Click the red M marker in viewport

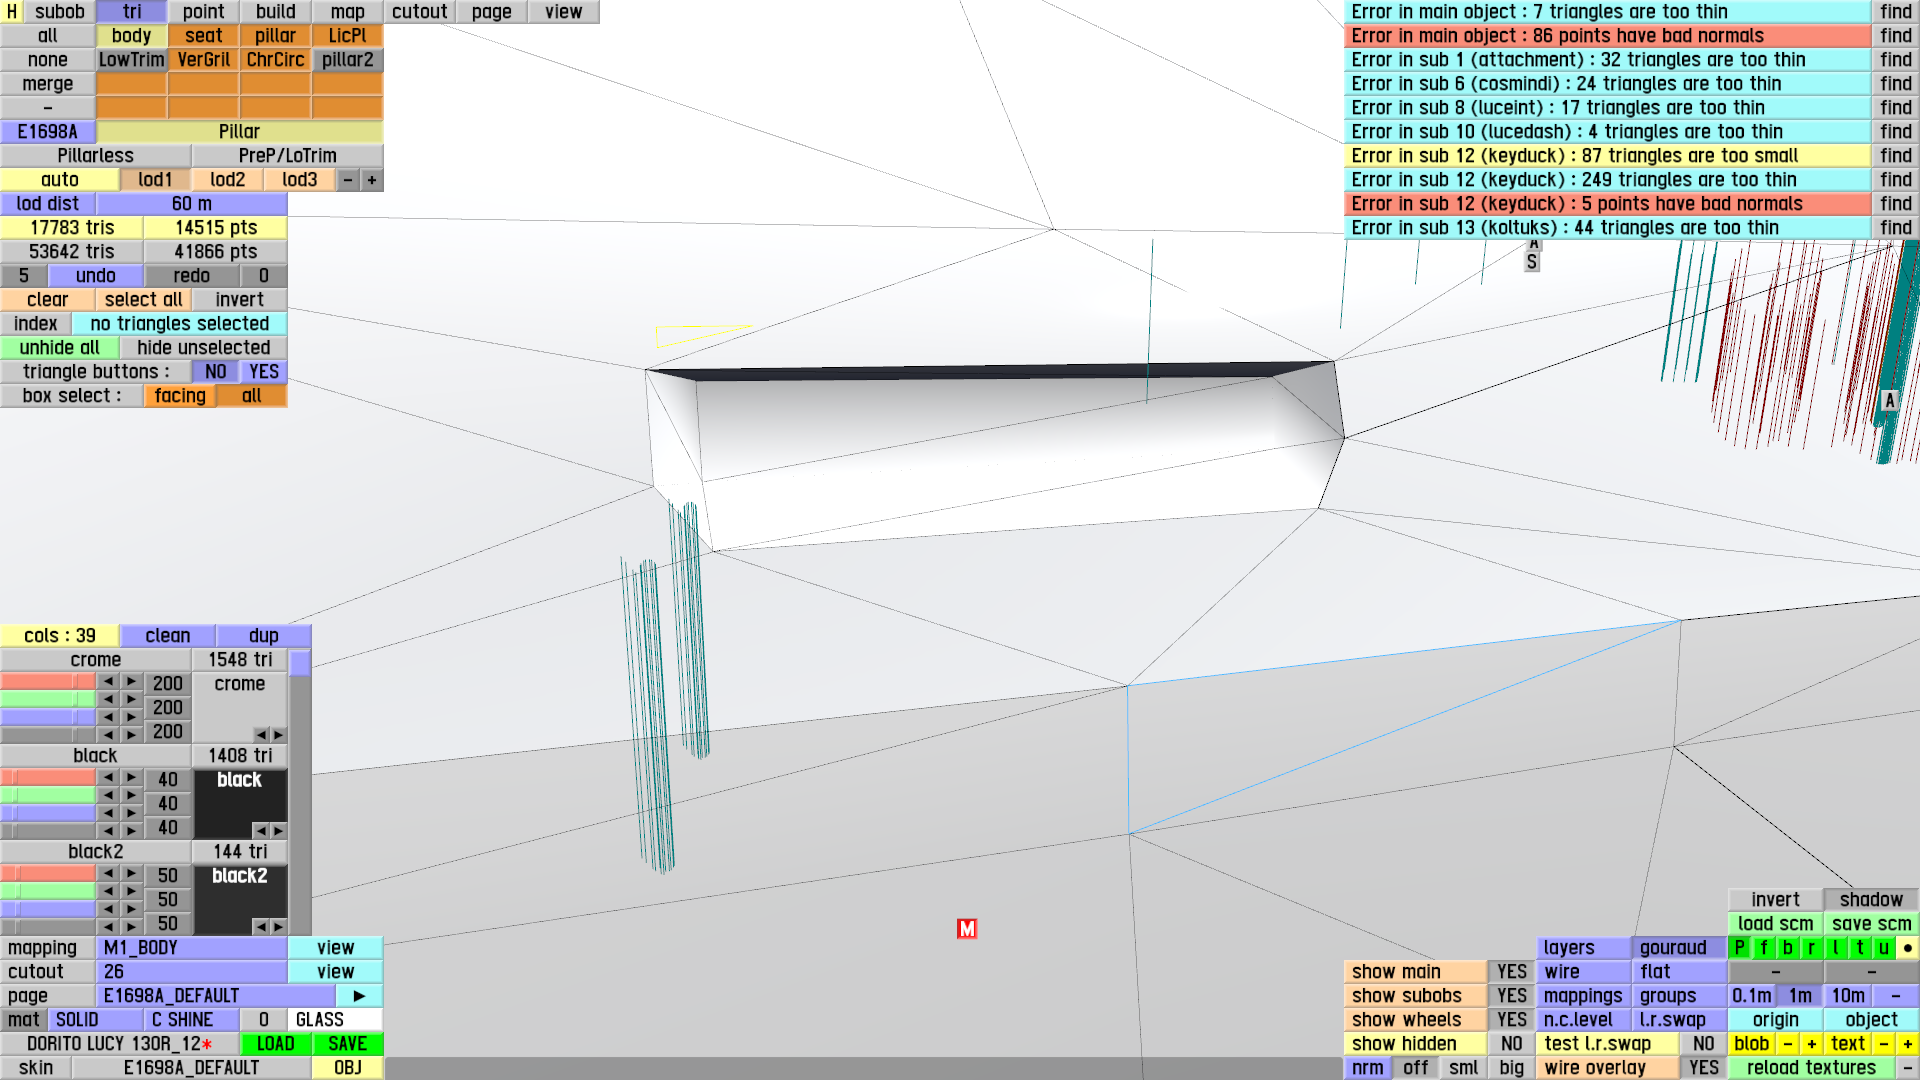[x=966, y=929]
